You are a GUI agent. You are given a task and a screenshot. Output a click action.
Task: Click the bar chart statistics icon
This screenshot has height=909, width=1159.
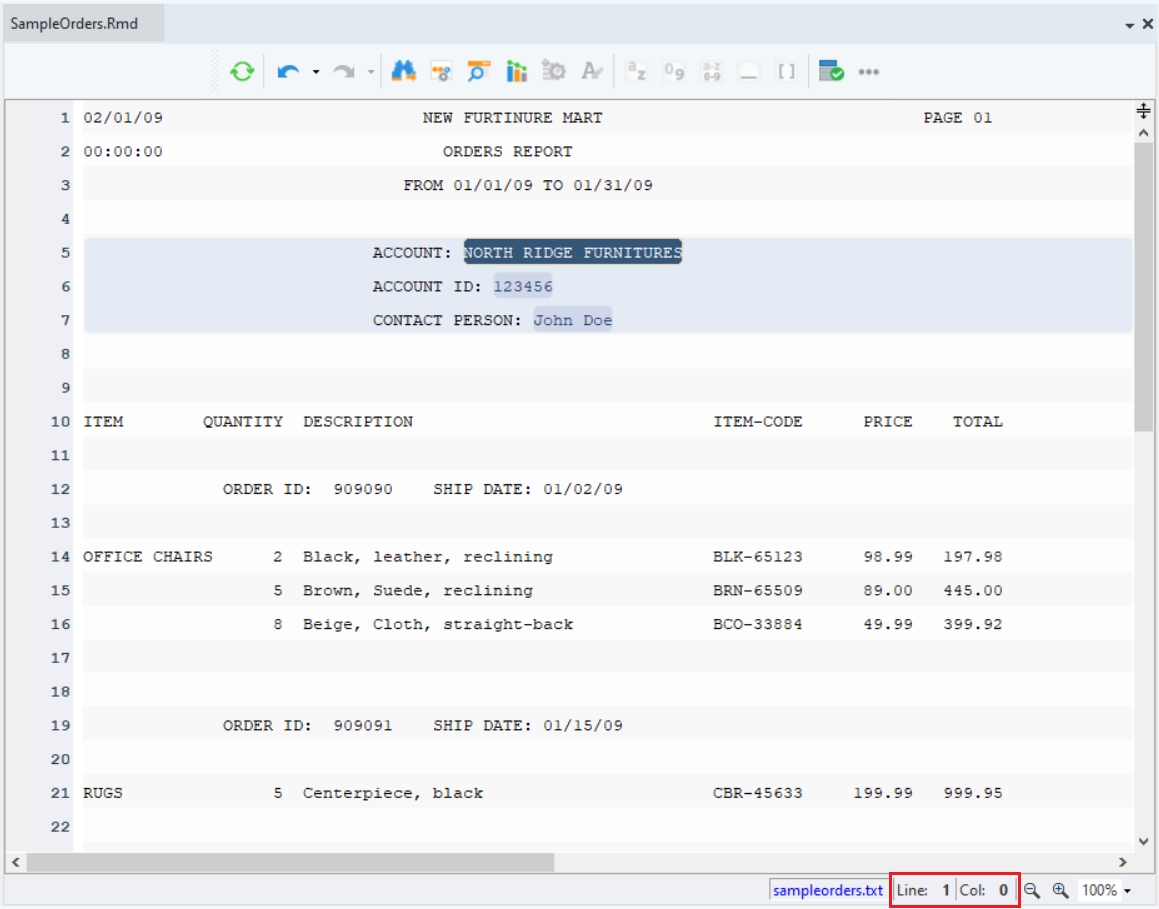[516, 72]
